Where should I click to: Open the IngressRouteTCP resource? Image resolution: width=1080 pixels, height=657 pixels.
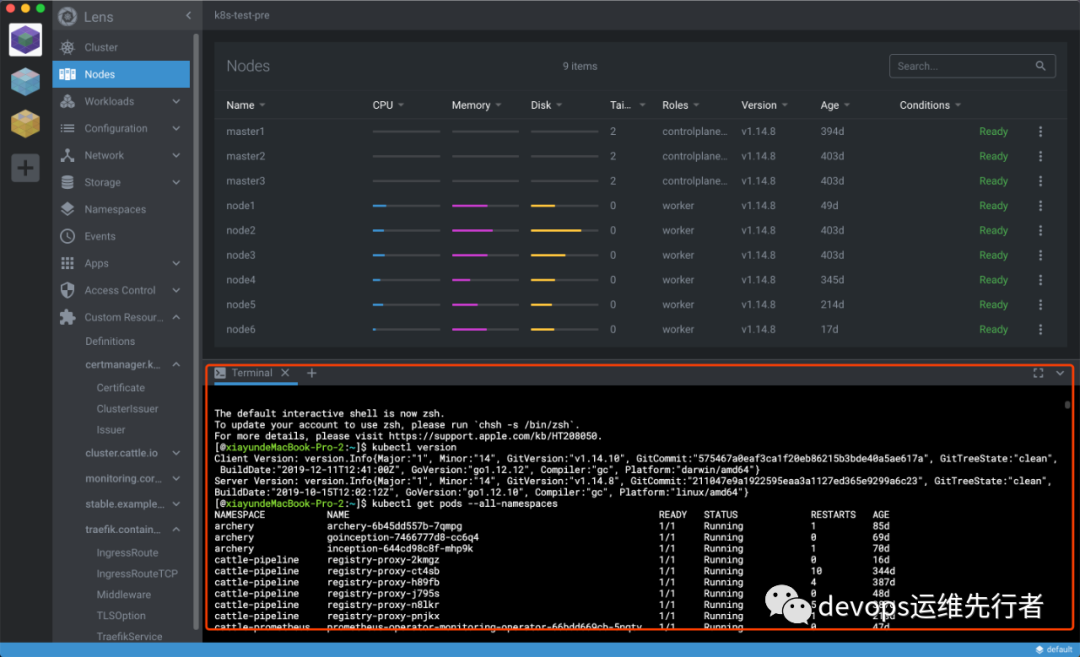(x=137, y=574)
